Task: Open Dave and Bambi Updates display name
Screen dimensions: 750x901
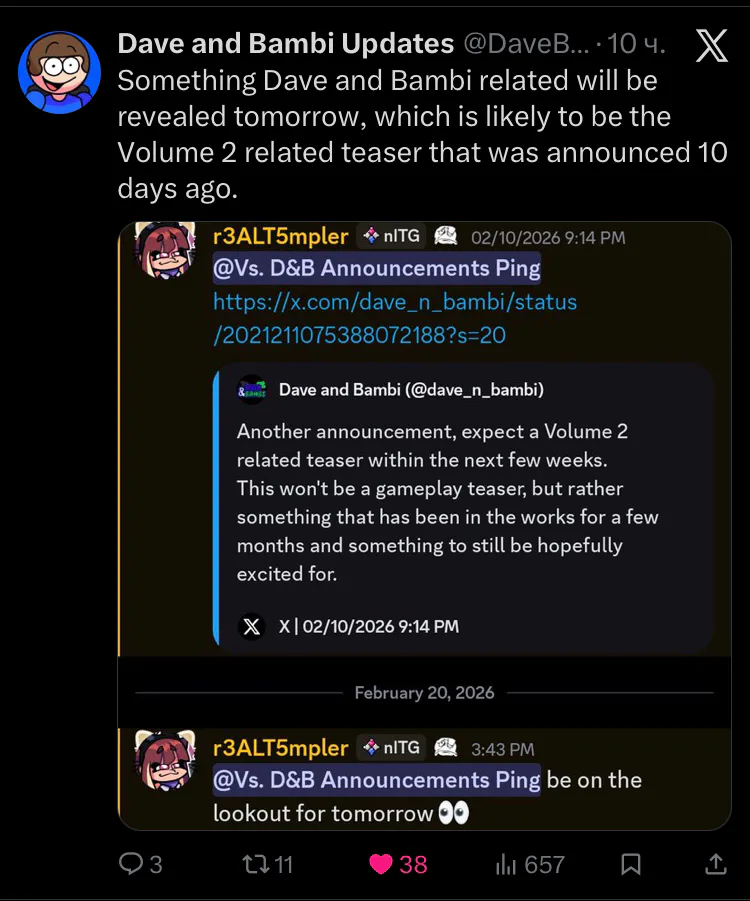Action: coord(286,44)
